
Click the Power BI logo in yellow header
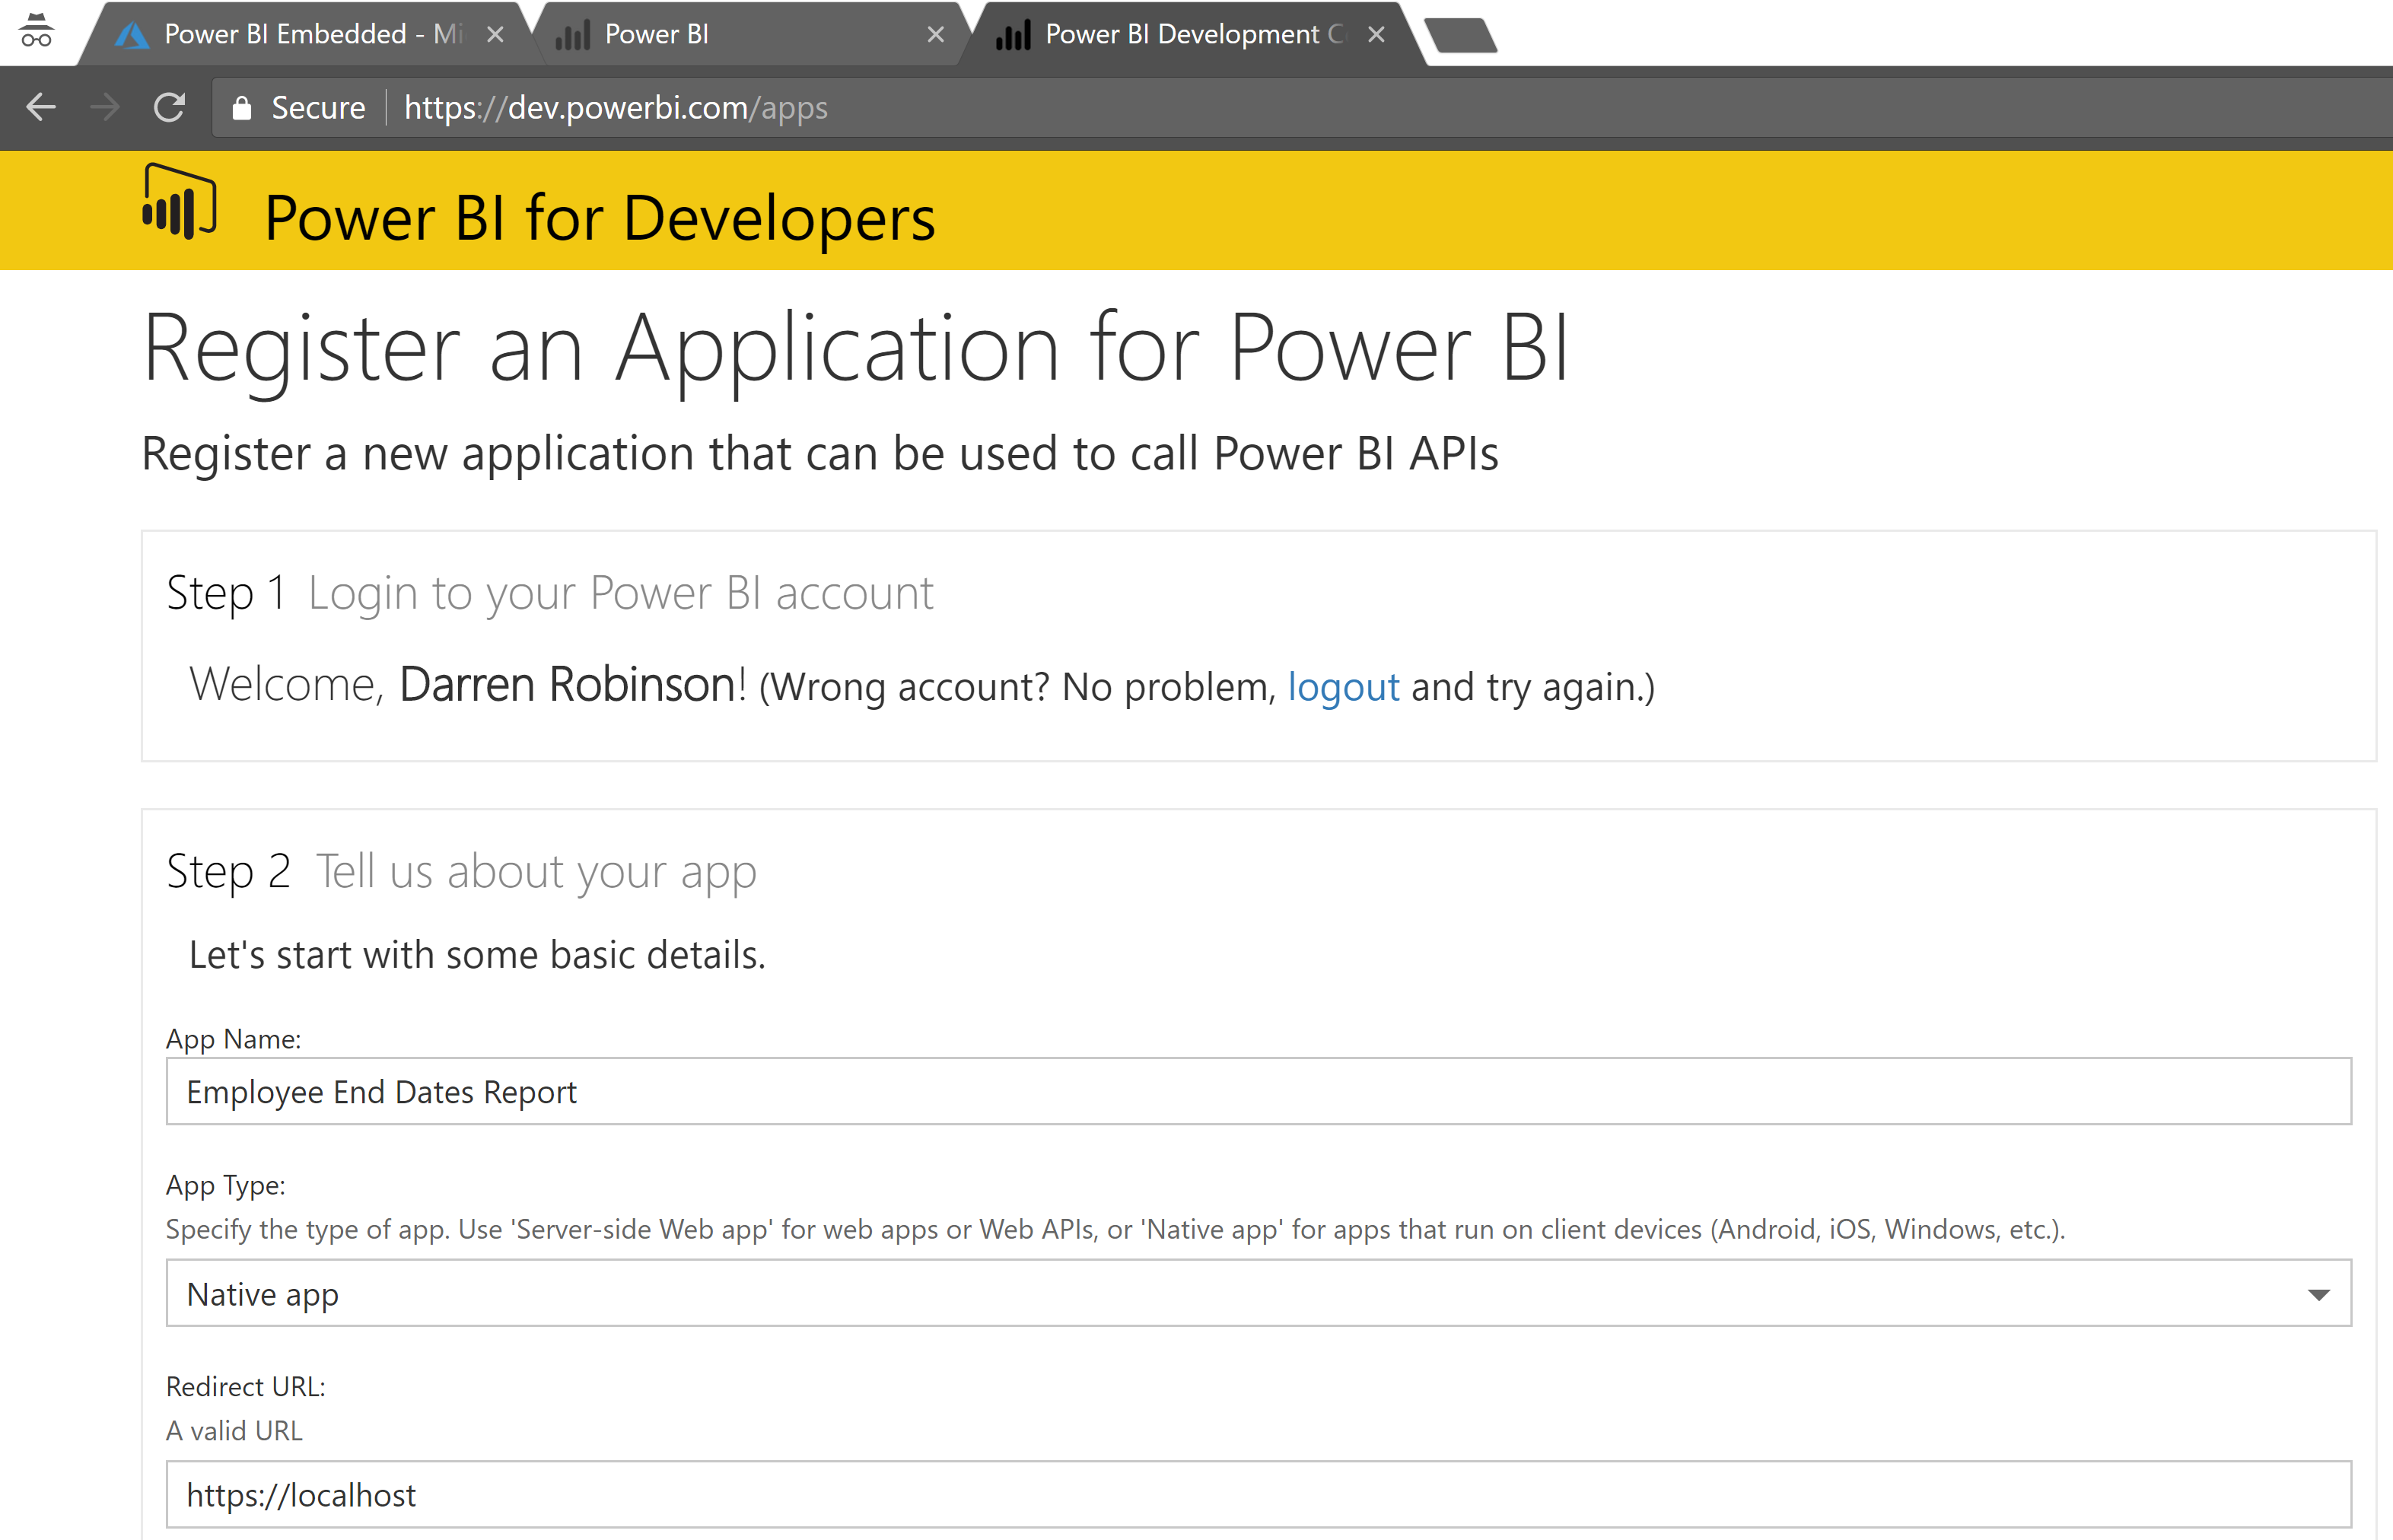click(180, 201)
